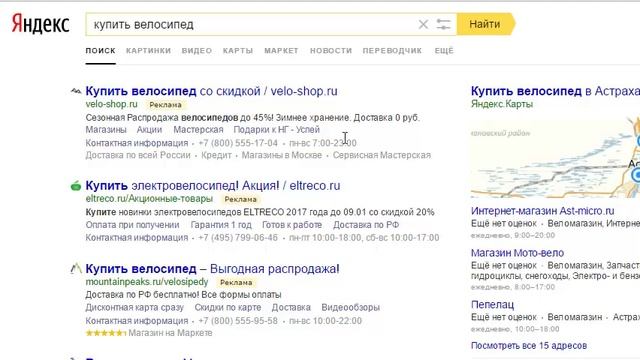Open the Акции sitelink
This screenshot has width=640, height=360.
(149, 130)
